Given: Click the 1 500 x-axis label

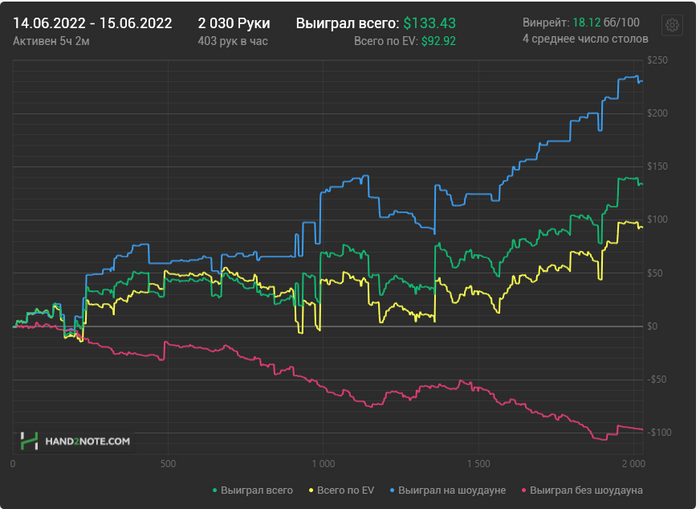Looking at the screenshot, I should (479, 463).
